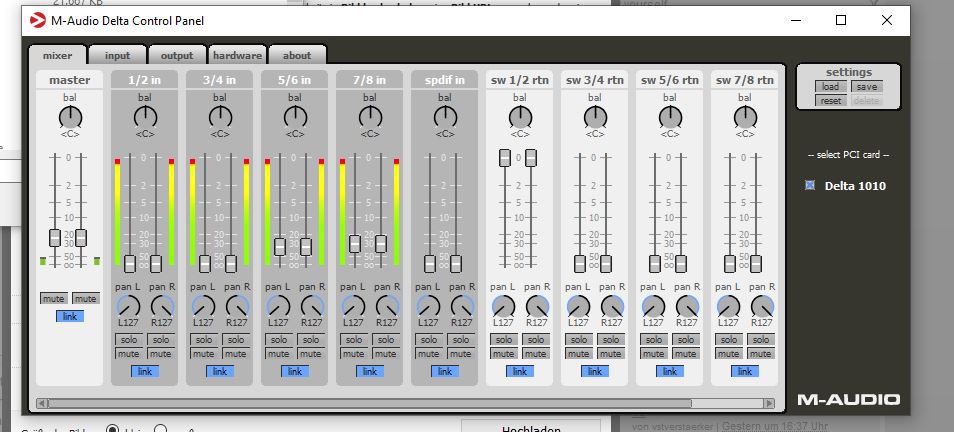Click the horizontal scrollbar left arrow
The width and height of the screenshot is (954, 432).
click(x=41, y=403)
